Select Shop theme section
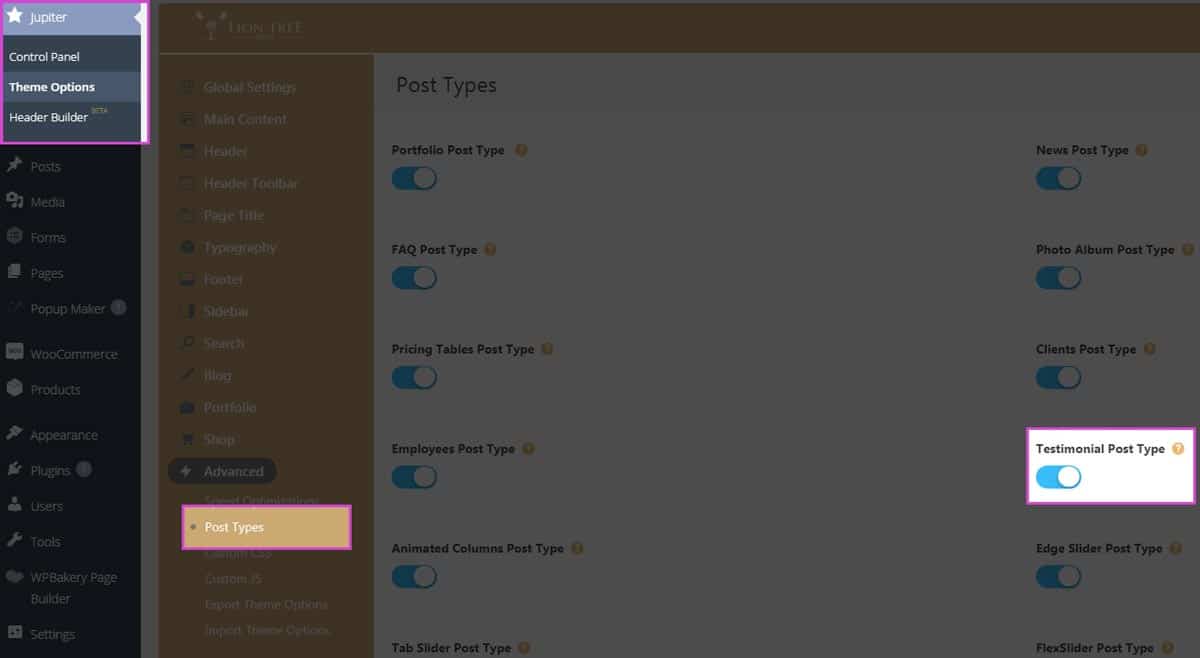 point(219,439)
